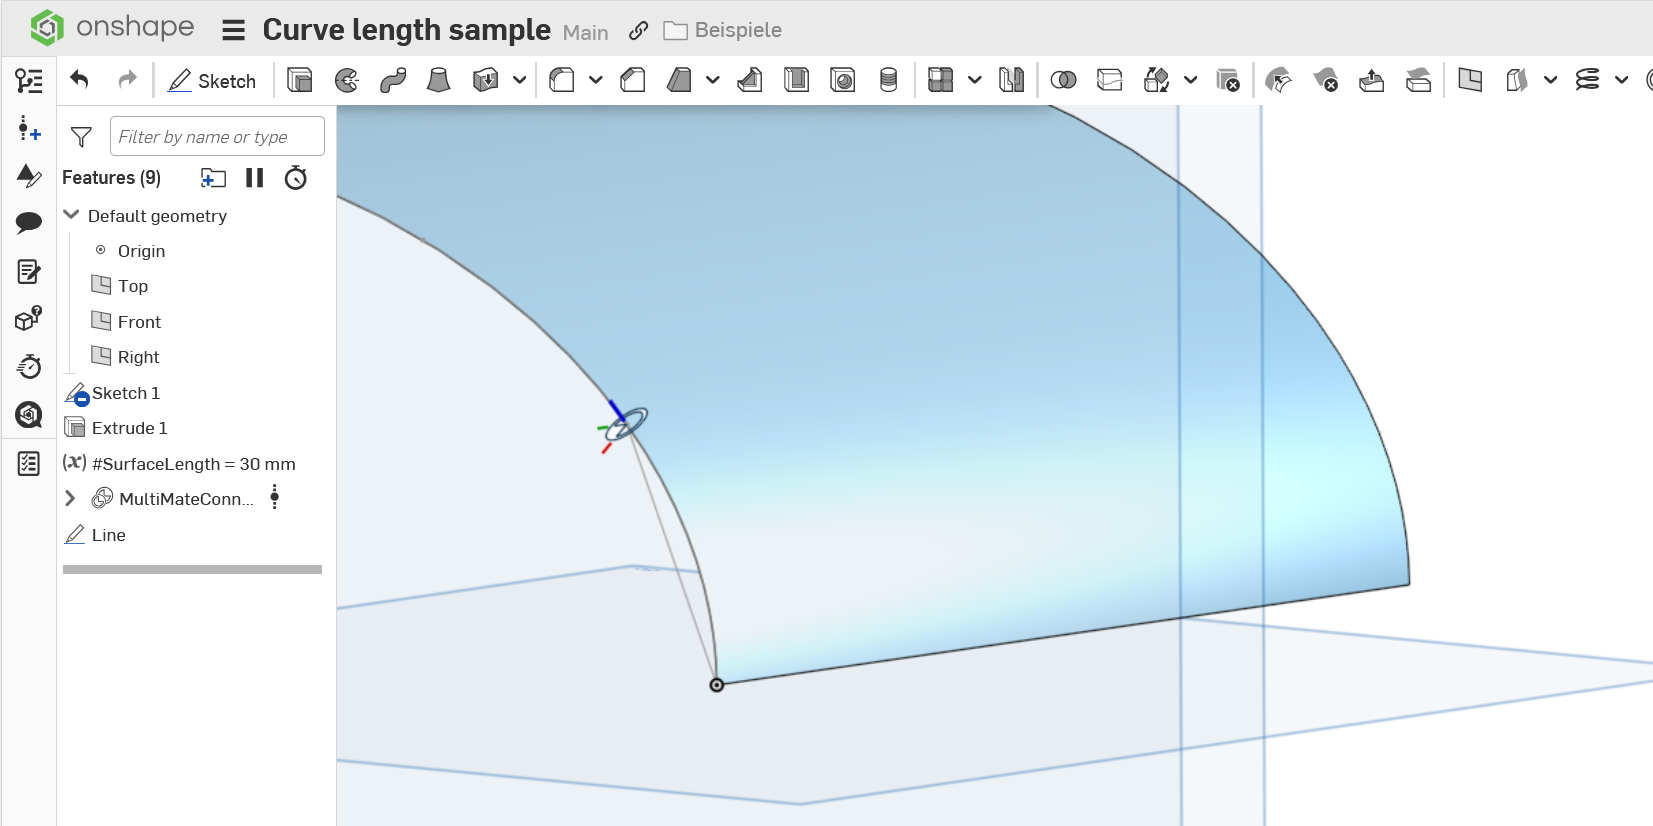Select the Revolve tool
This screenshot has height=826, width=1653.
point(346,80)
